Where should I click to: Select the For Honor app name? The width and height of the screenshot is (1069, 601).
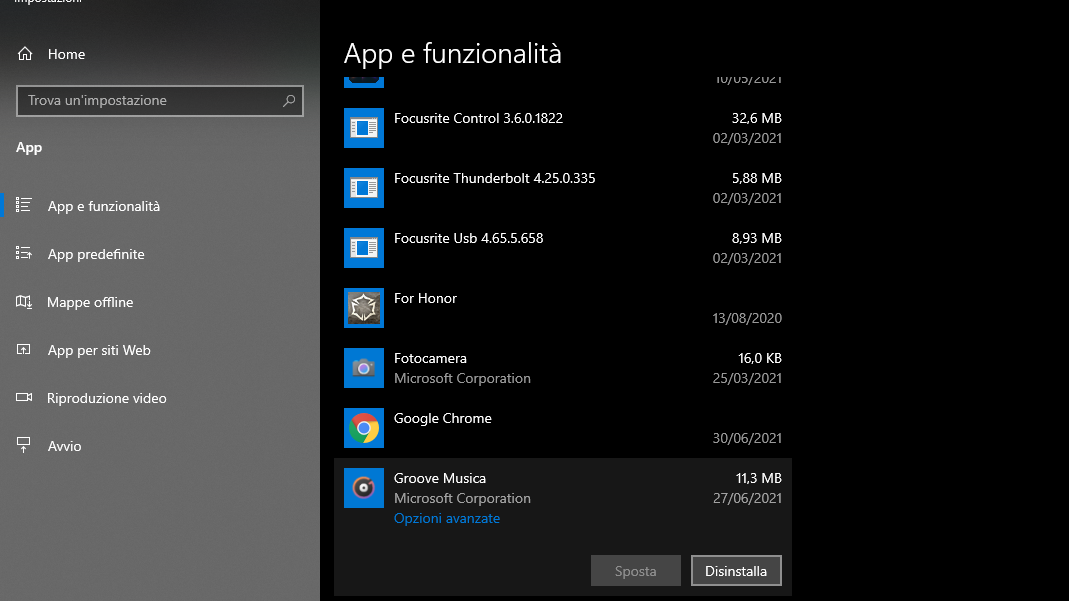tap(425, 298)
